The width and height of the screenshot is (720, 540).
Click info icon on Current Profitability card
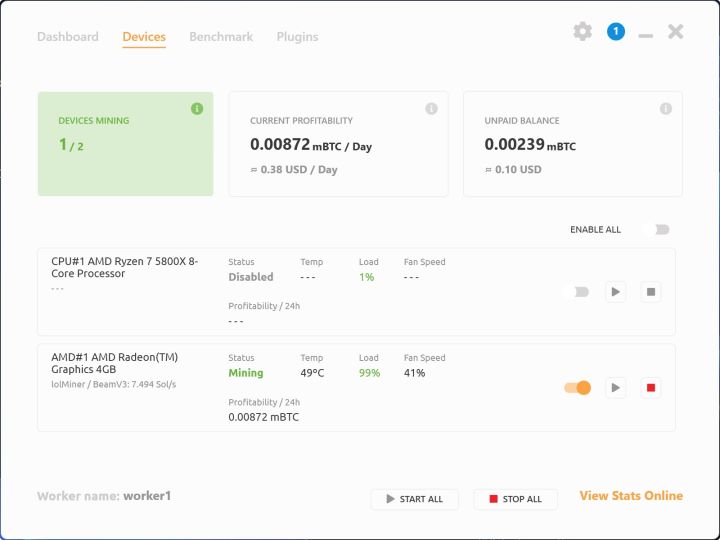click(431, 108)
